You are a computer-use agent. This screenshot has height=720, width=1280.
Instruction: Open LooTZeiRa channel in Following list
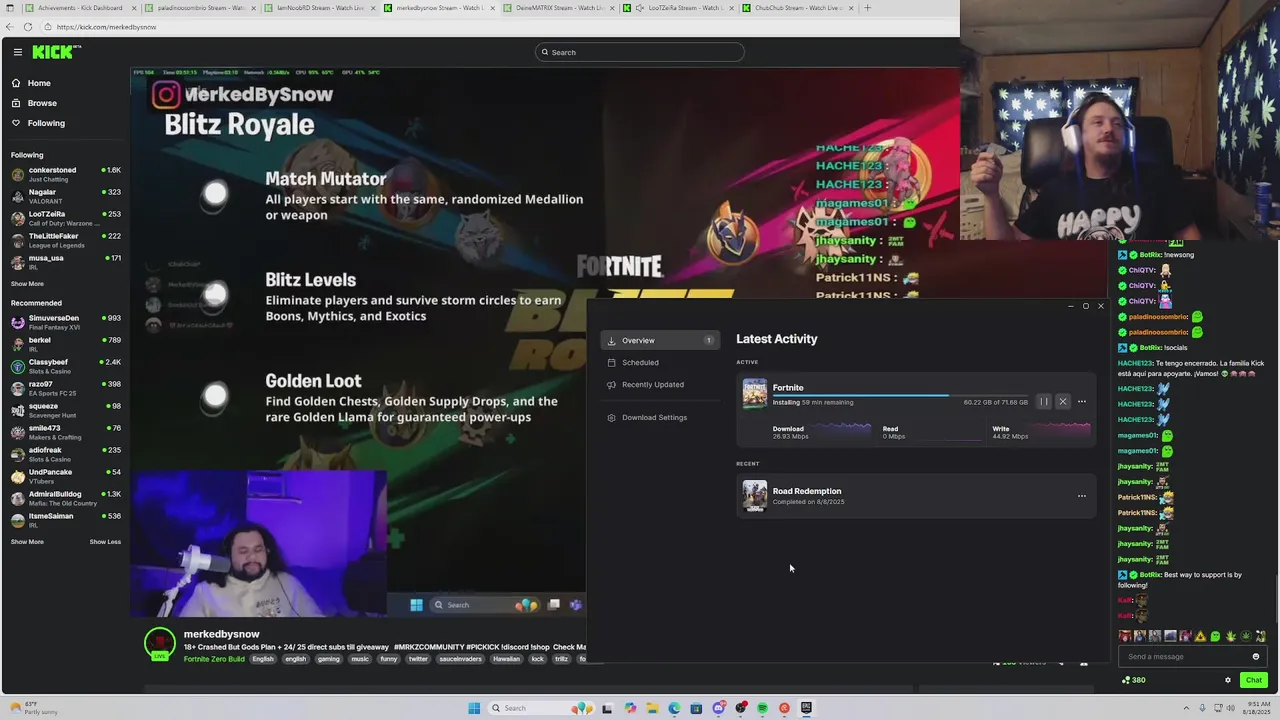click(x=65, y=218)
